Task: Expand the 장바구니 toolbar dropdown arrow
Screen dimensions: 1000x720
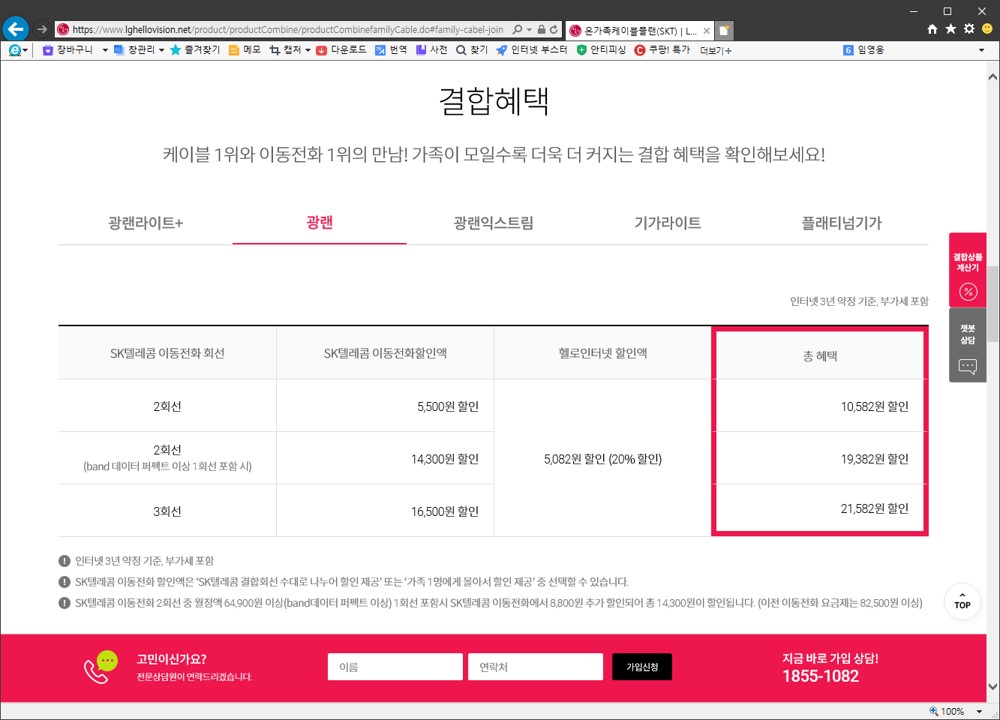Action: pyautogui.click(x=105, y=50)
